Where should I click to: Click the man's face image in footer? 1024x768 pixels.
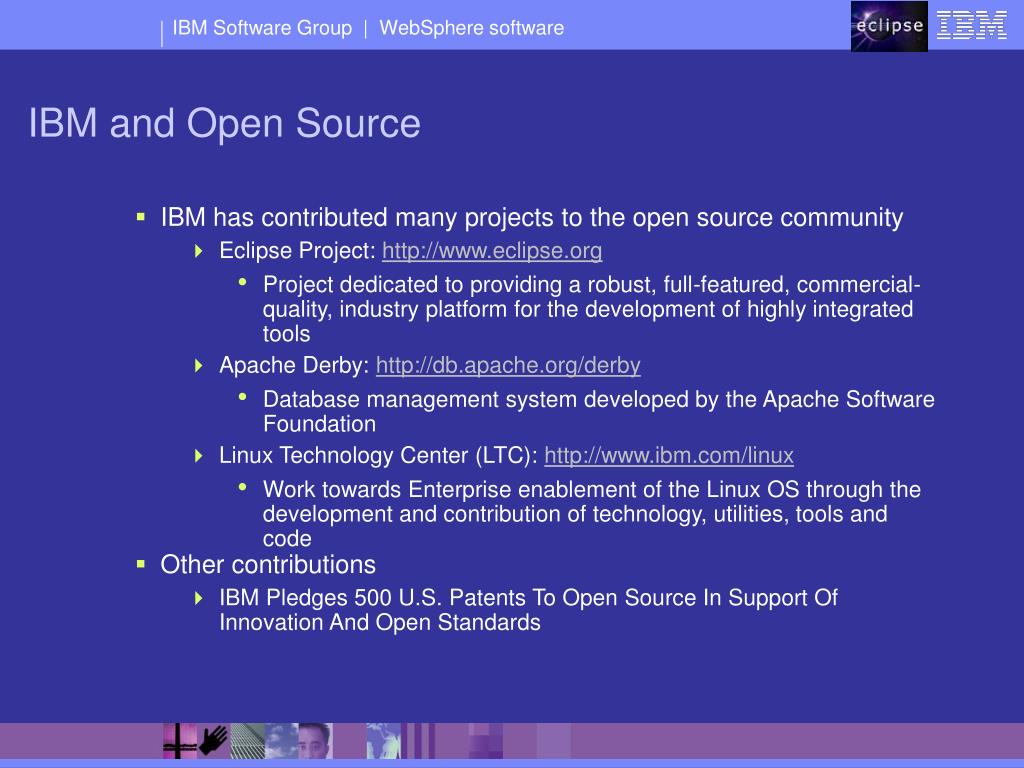pyautogui.click(x=315, y=741)
